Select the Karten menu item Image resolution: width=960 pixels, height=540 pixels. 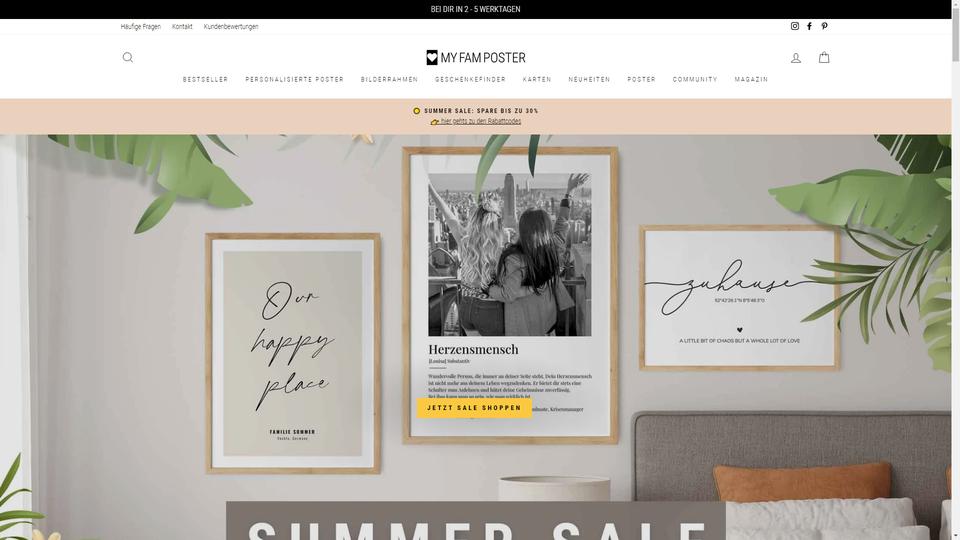click(x=537, y=80)
